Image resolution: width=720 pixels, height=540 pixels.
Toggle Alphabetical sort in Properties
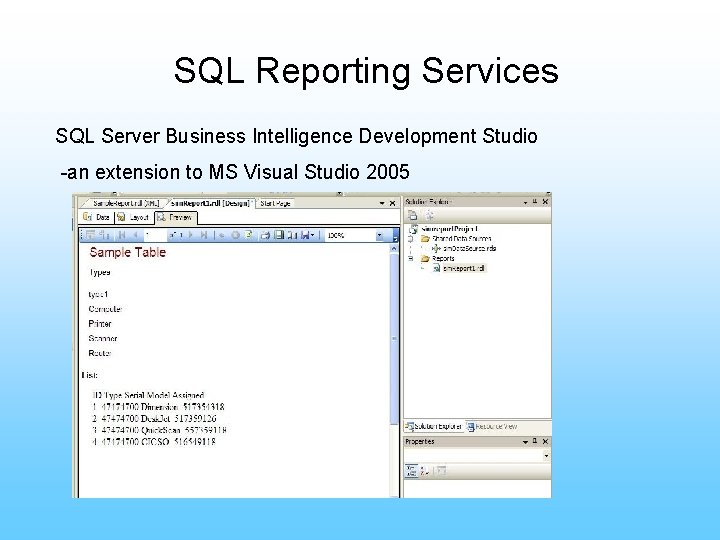pos(425,471)
